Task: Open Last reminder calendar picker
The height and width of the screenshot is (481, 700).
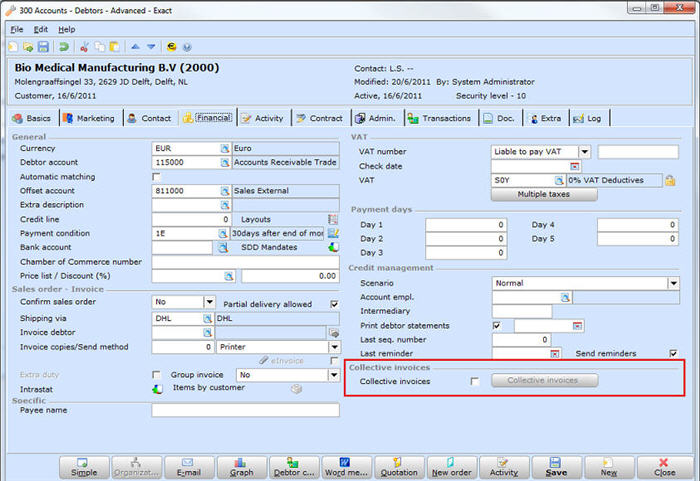Action: click(x=554, y=354)
